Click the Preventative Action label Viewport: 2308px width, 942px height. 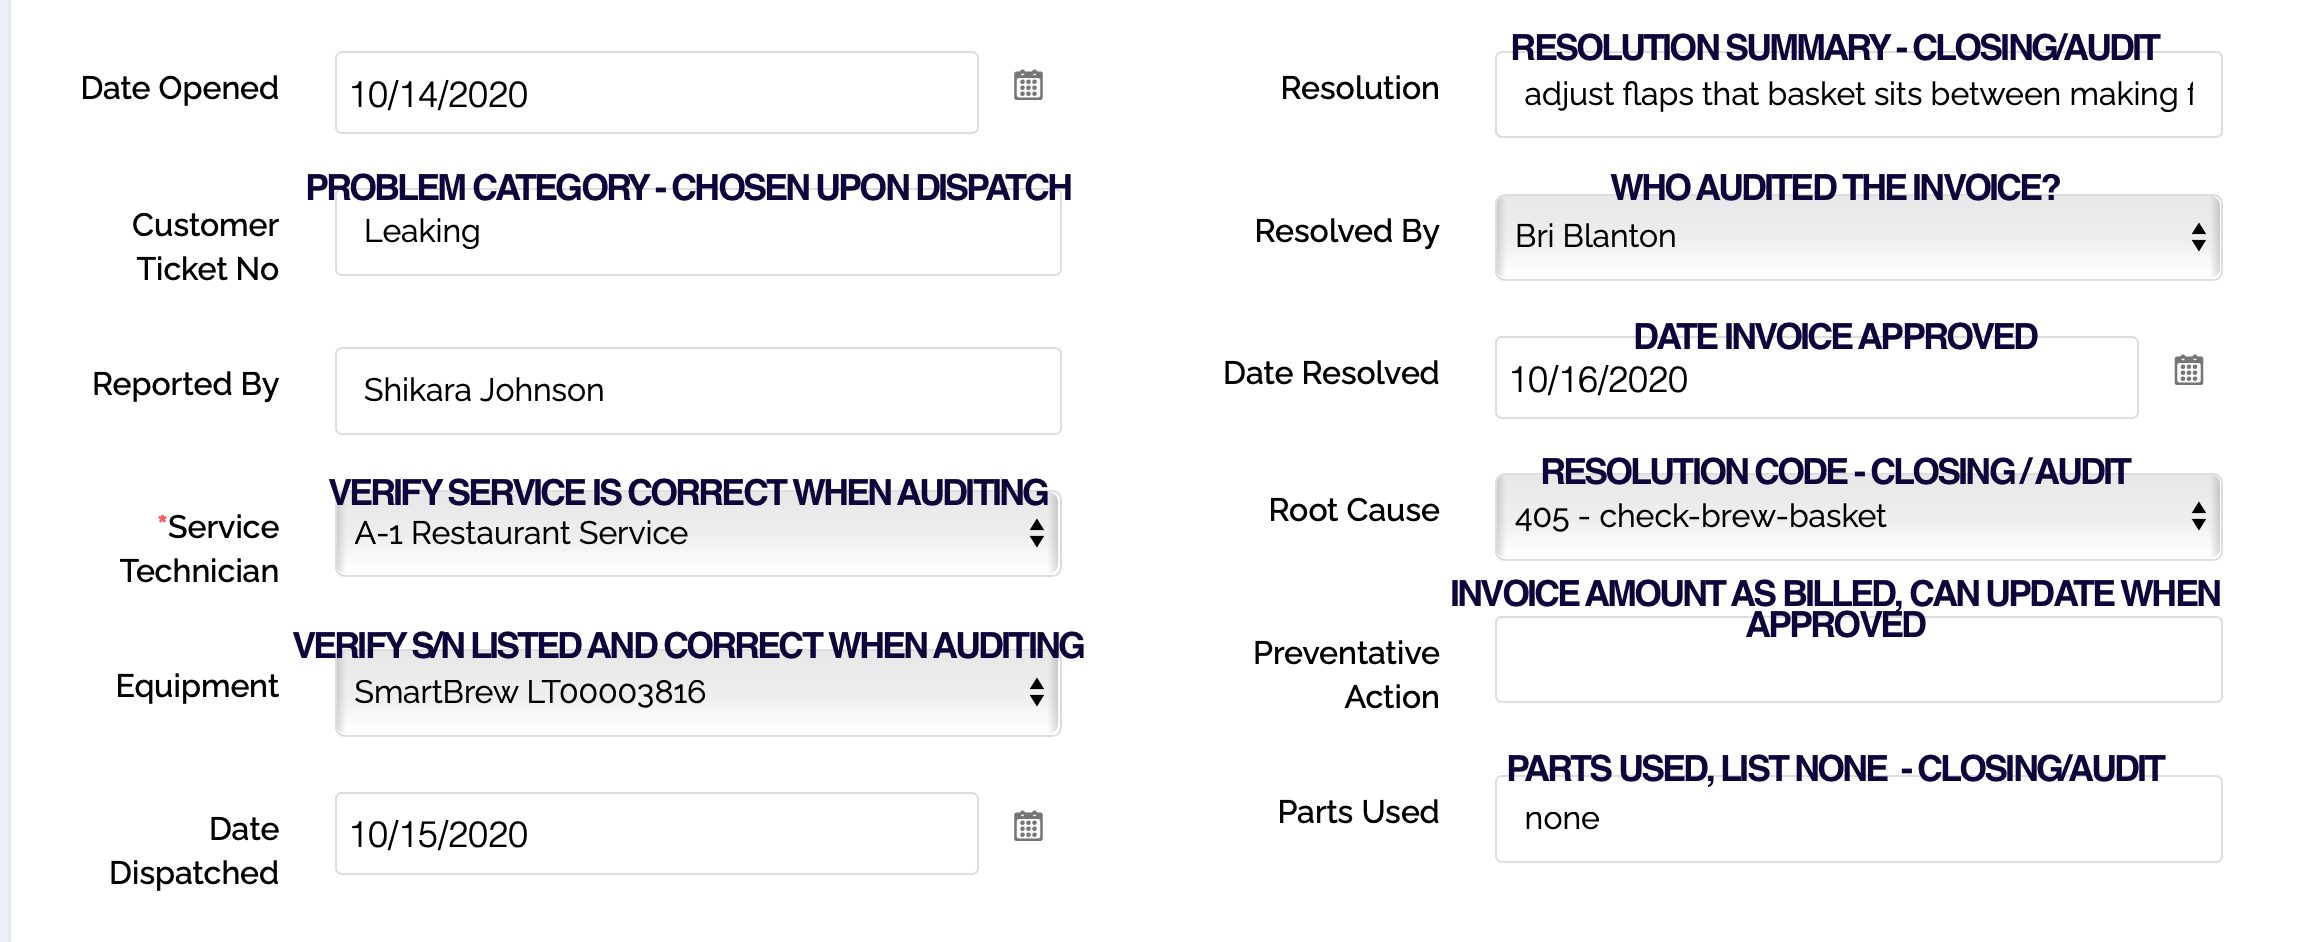click(1346, 675)
